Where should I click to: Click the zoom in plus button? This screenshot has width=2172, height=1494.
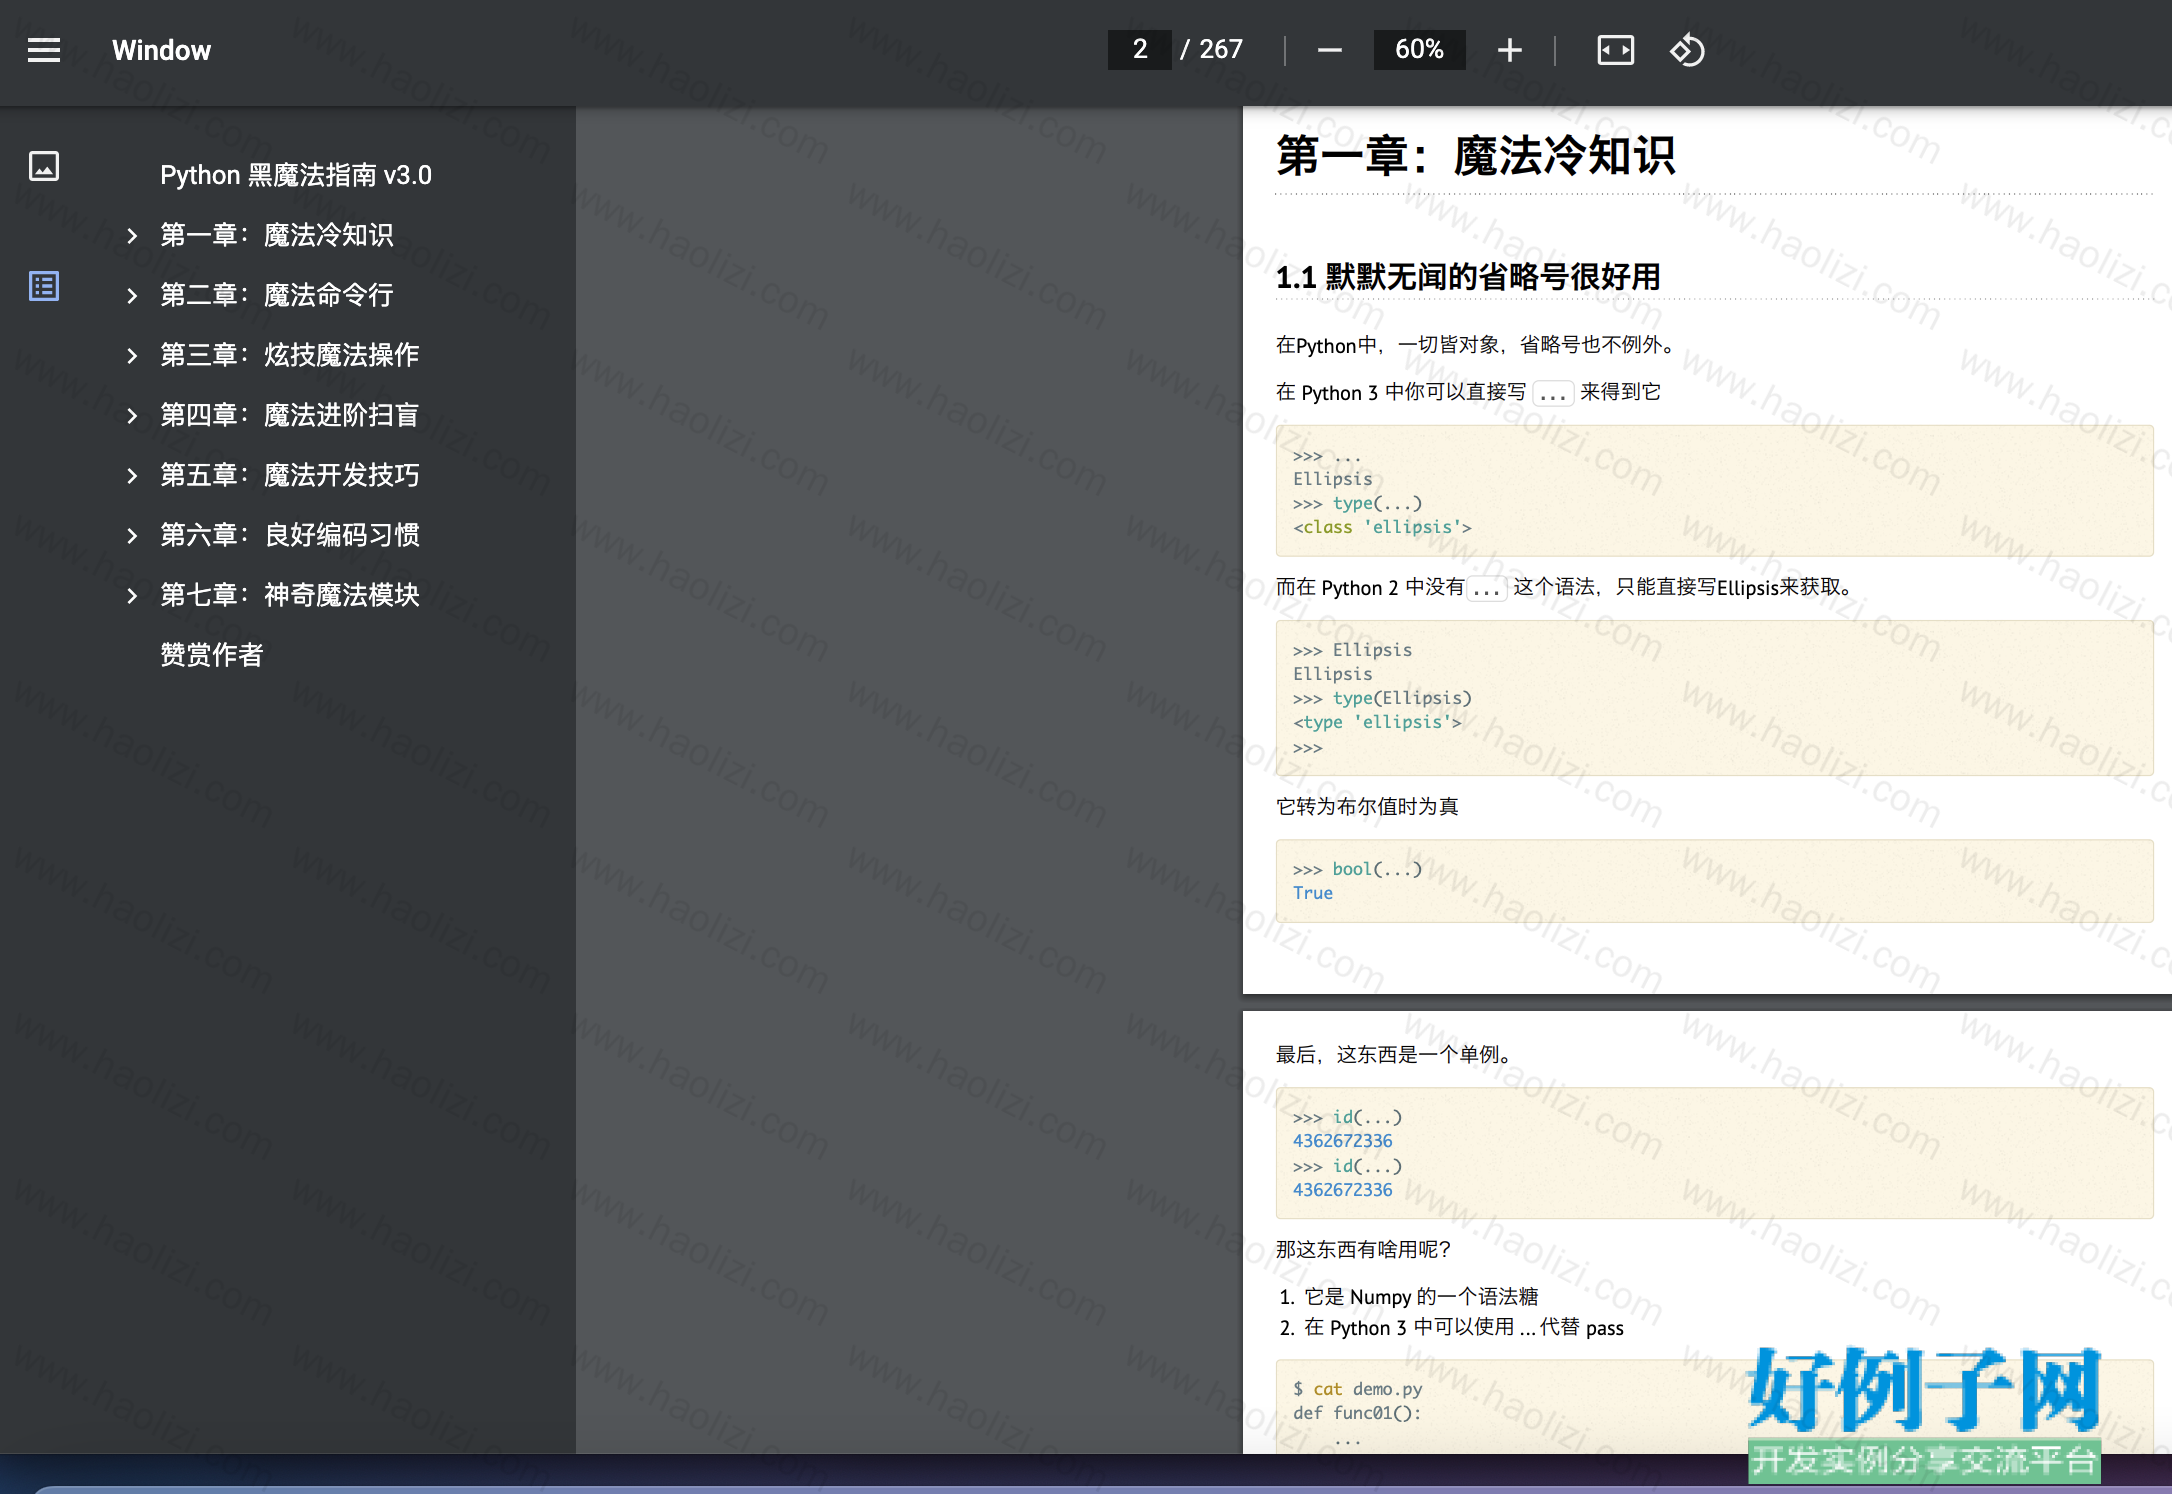1509,50
